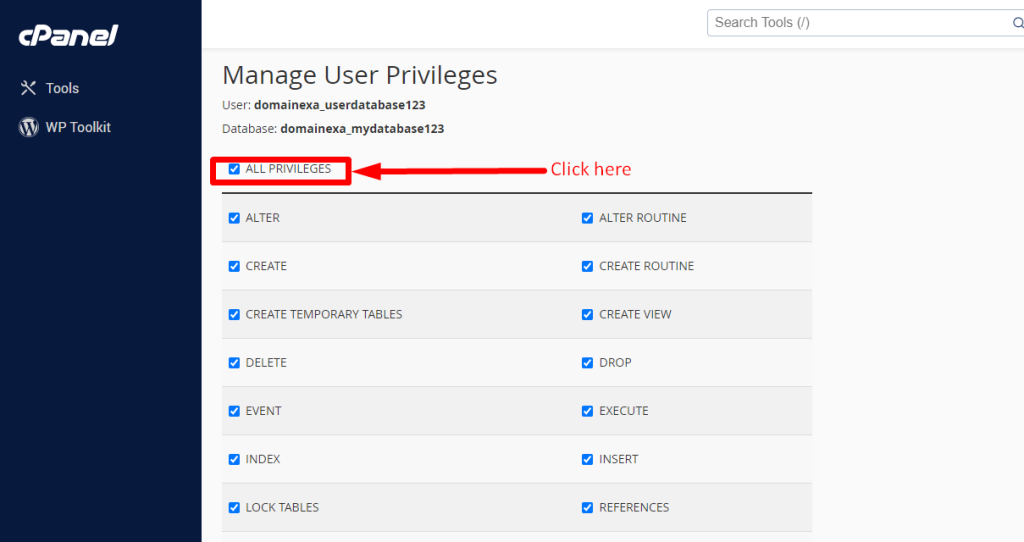This screenshot has height=542, width=1024.
Task: Toggle the EXECUTE checkbox
Action: pyautogui.click(x=587, y=411)
